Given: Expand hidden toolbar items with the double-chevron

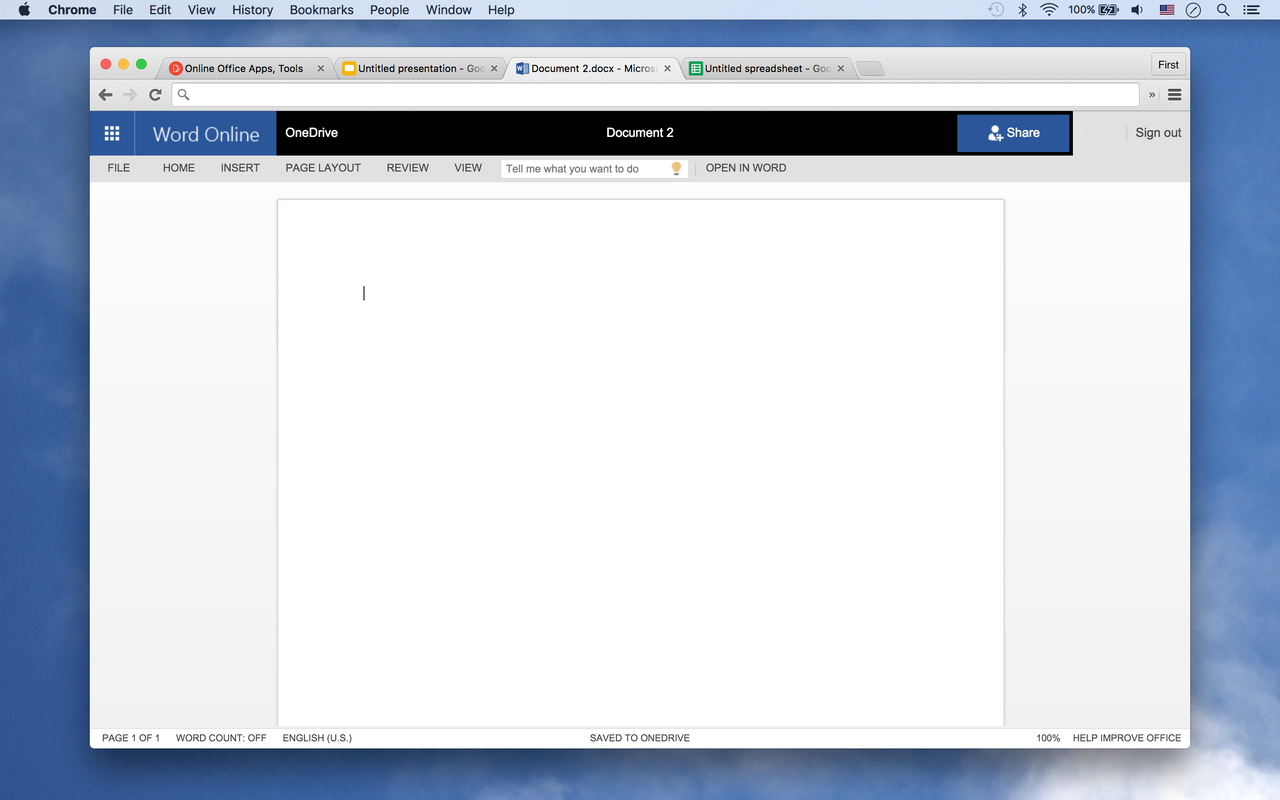Looking at the screenshot, I should [1151, 95].
